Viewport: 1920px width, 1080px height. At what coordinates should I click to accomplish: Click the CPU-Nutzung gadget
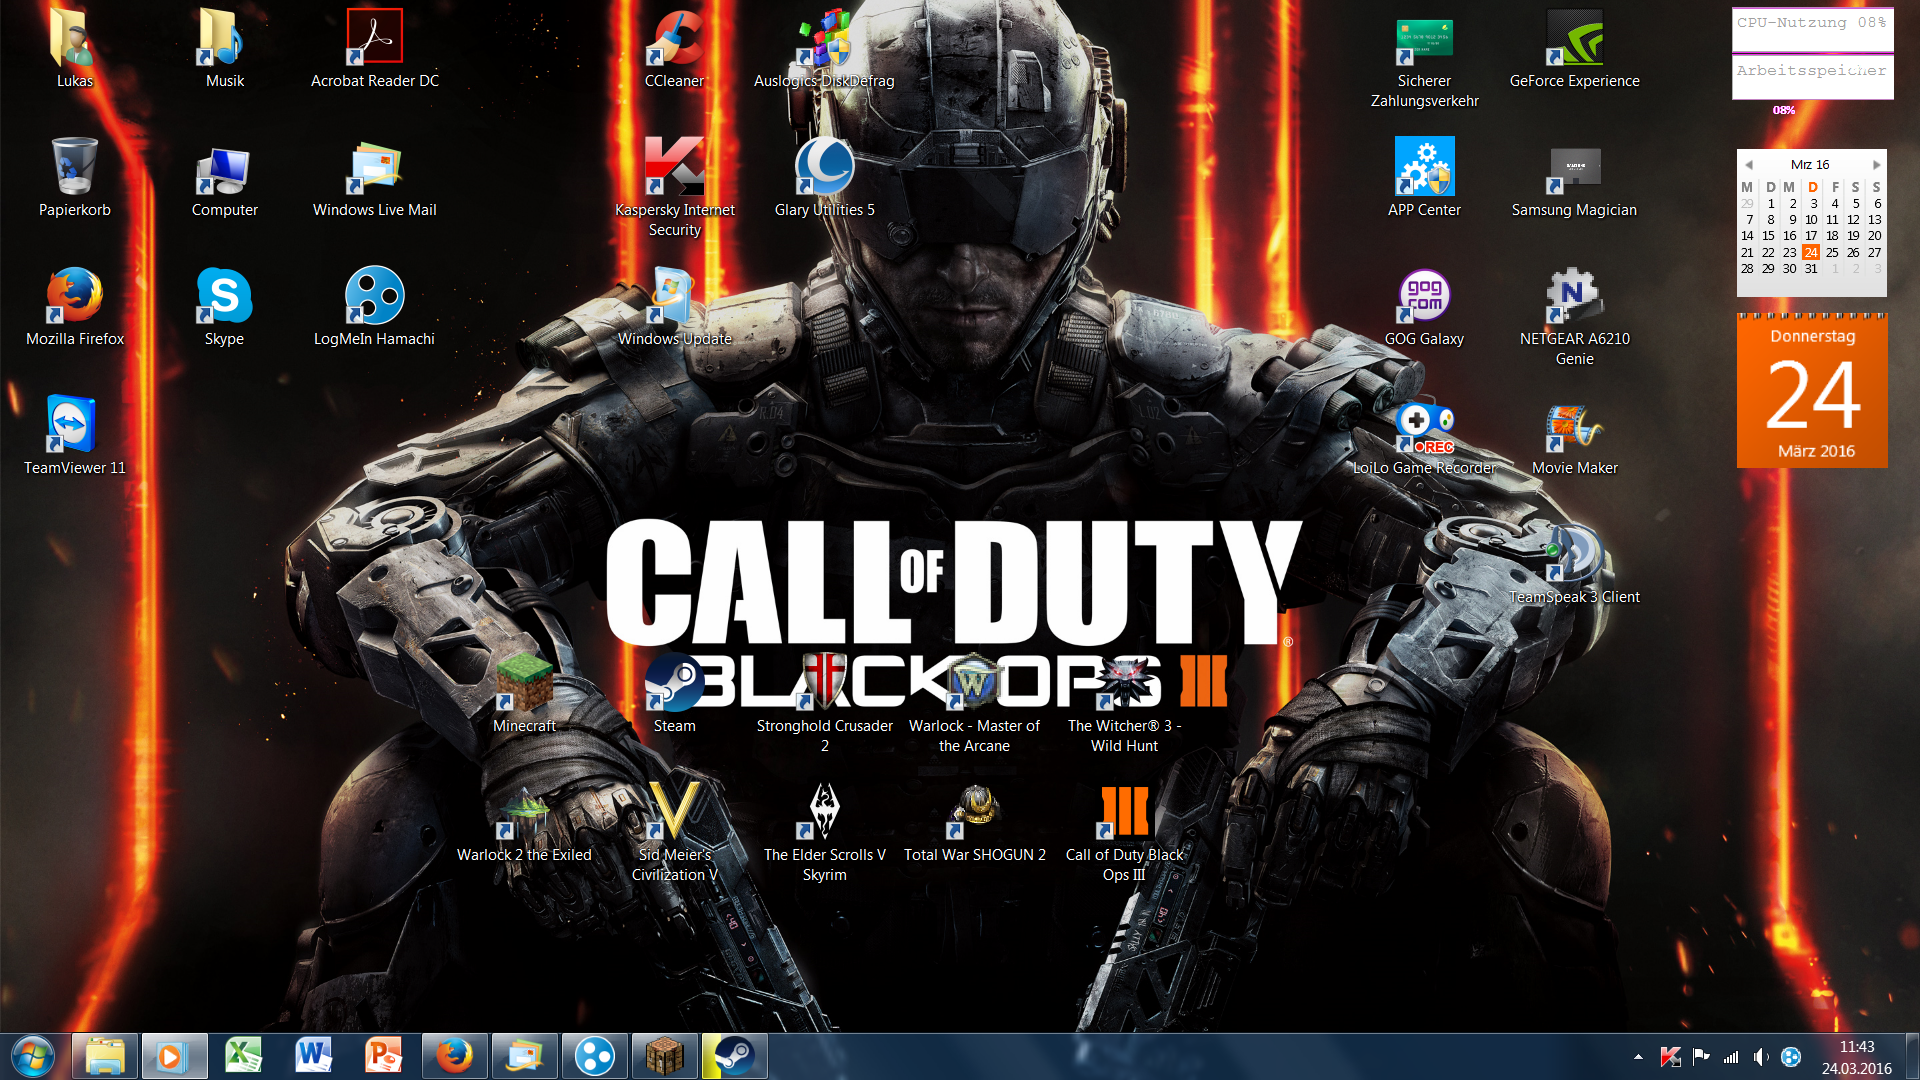(1812, 29)
